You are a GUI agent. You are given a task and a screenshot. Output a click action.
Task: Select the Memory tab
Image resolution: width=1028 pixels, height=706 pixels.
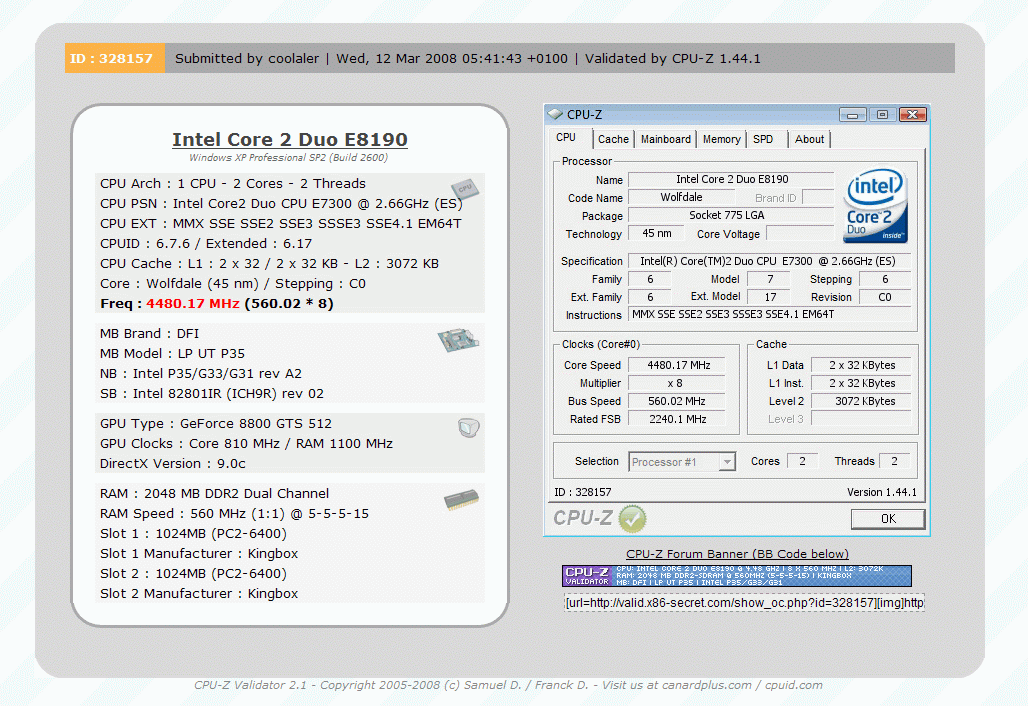(721, 139)
